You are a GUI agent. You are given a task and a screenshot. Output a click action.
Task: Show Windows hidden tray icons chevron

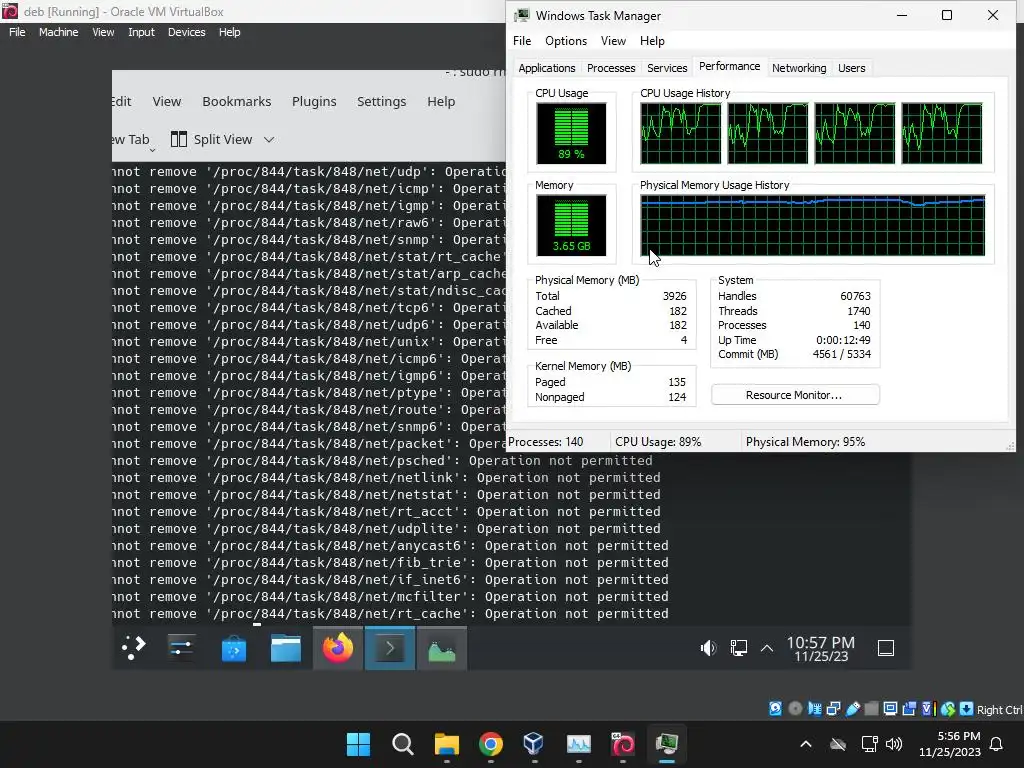806,744
